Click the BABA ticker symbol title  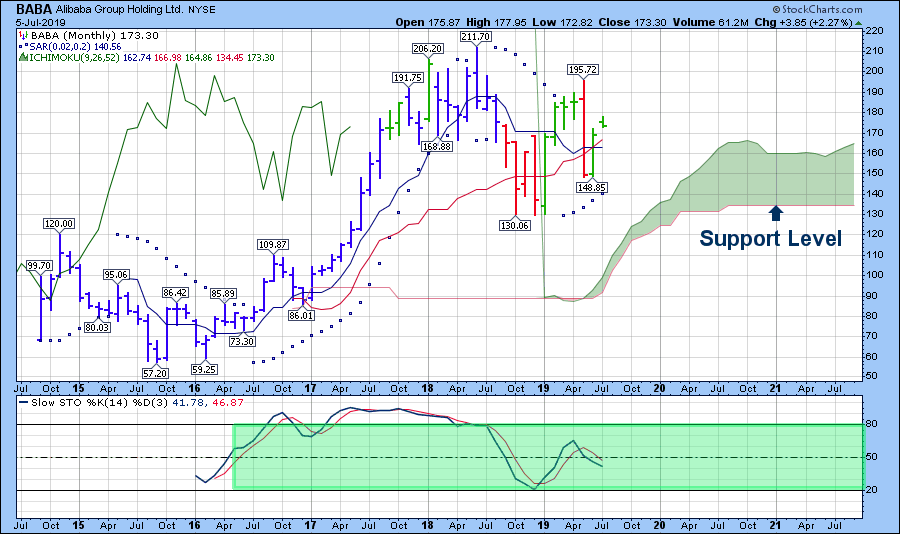coord(36,7)
